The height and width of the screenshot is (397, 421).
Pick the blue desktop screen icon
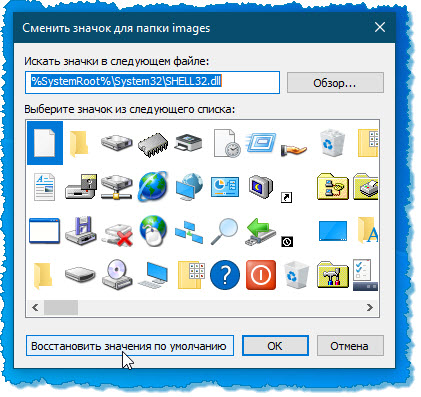333,231
